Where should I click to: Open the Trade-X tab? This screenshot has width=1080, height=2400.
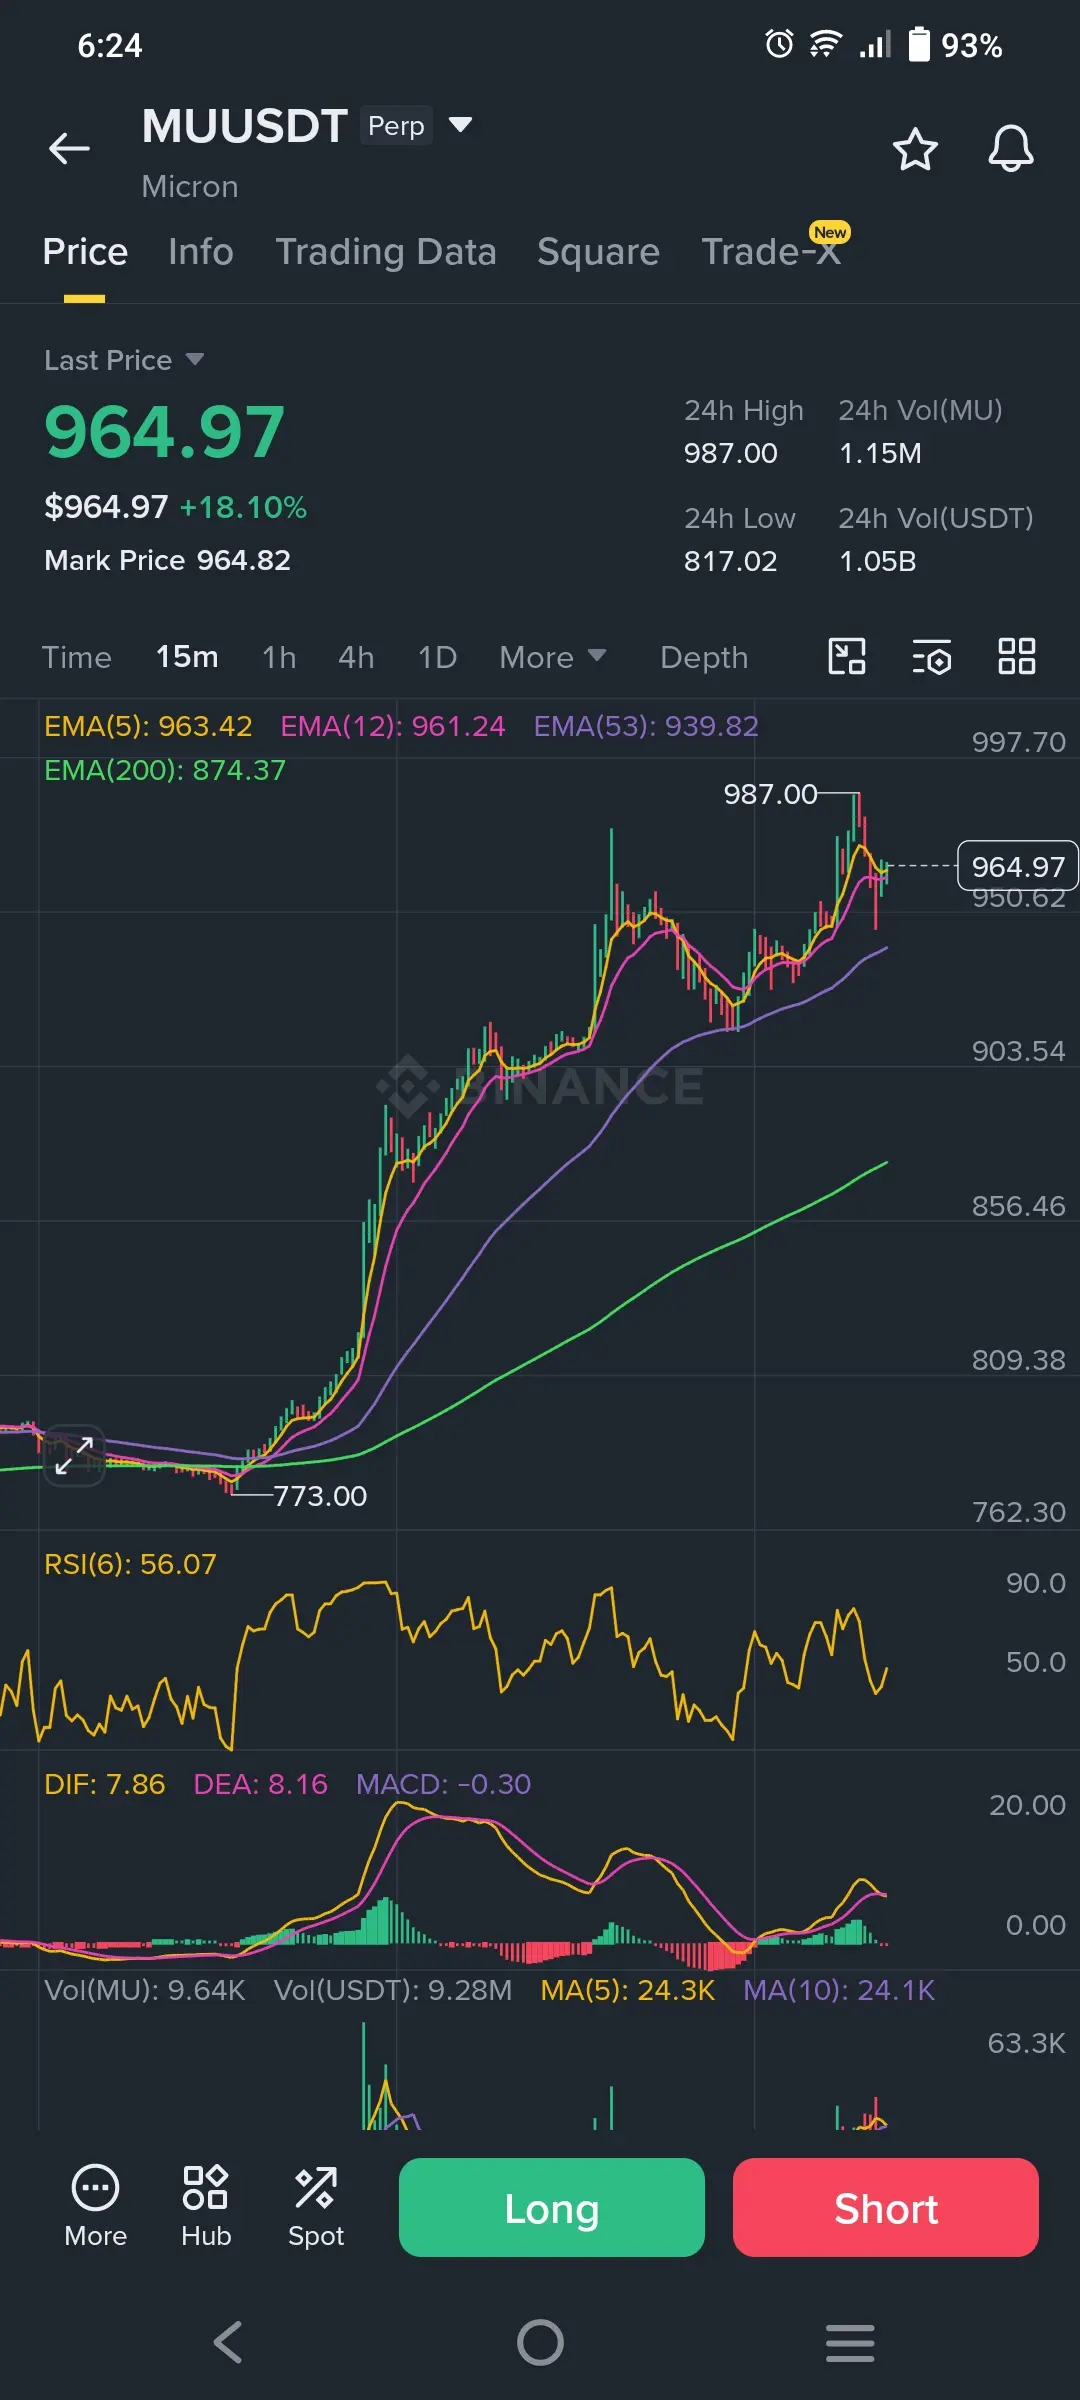(x=771, y=252)
